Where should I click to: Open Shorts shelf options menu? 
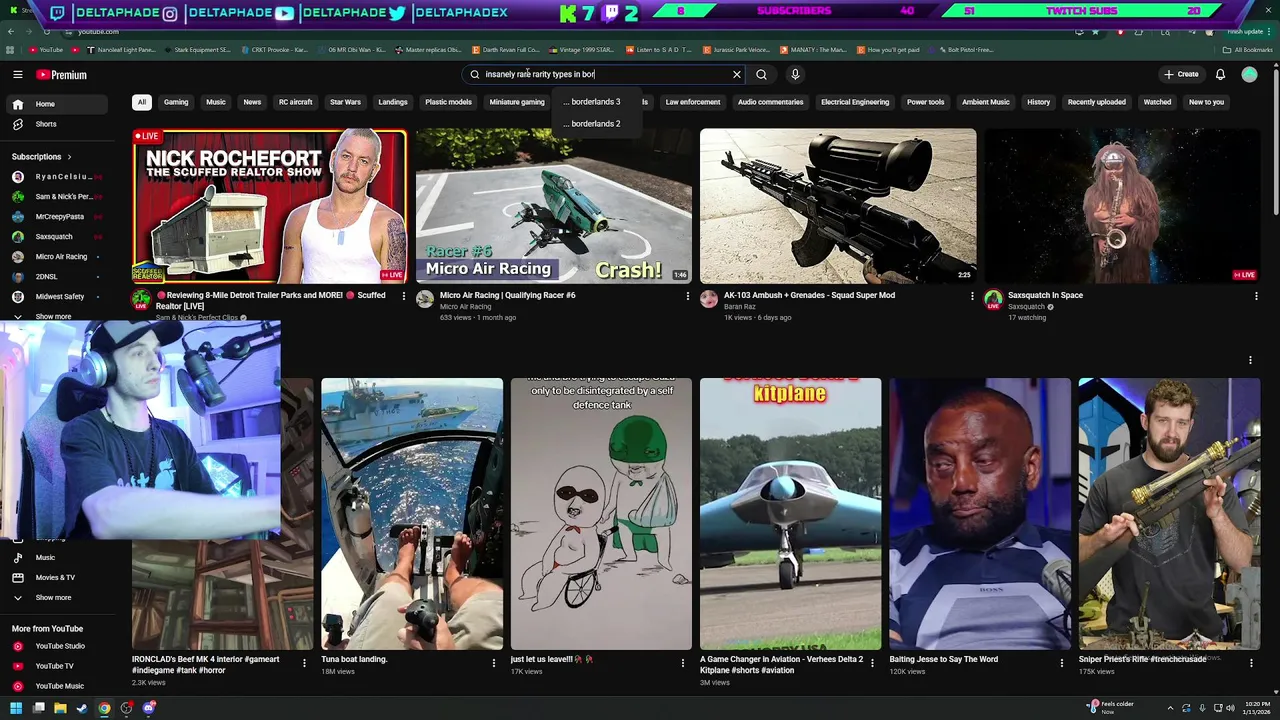point(1250,360)
